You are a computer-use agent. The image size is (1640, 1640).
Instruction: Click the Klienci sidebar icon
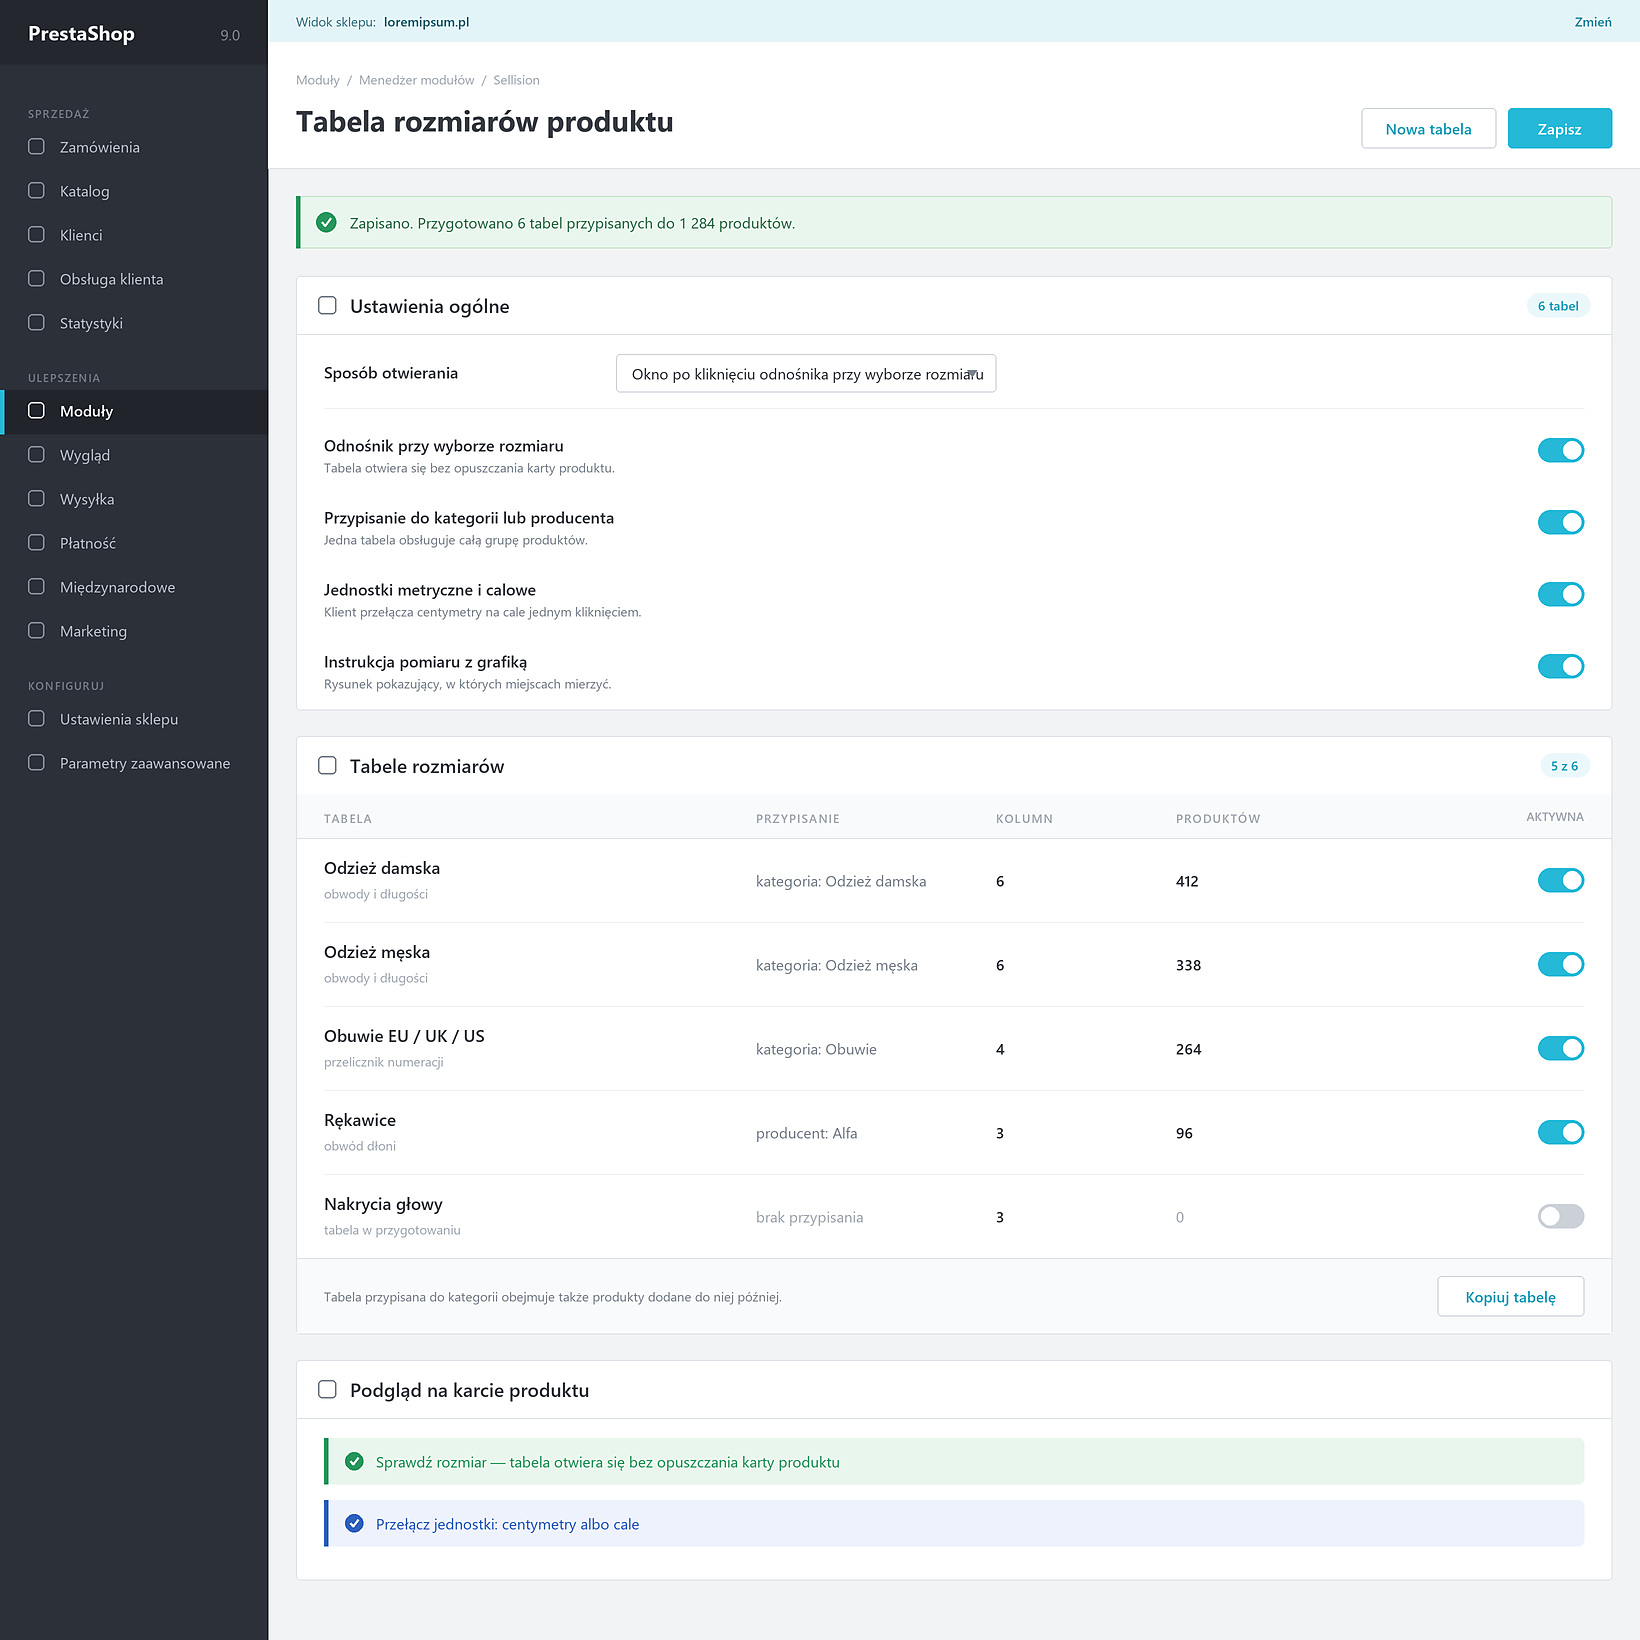36,235
